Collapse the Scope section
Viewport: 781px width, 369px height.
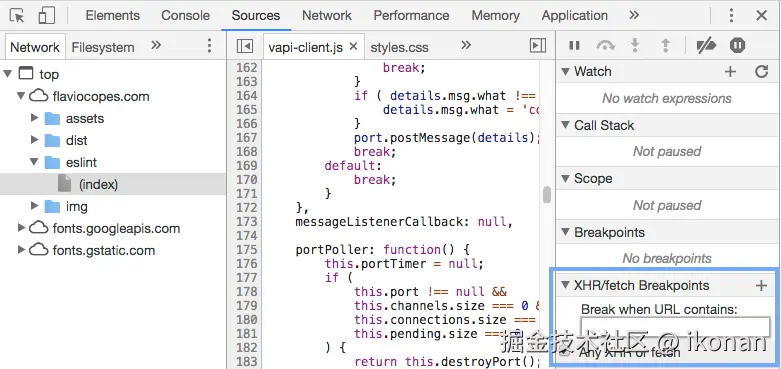coord(565,178)
